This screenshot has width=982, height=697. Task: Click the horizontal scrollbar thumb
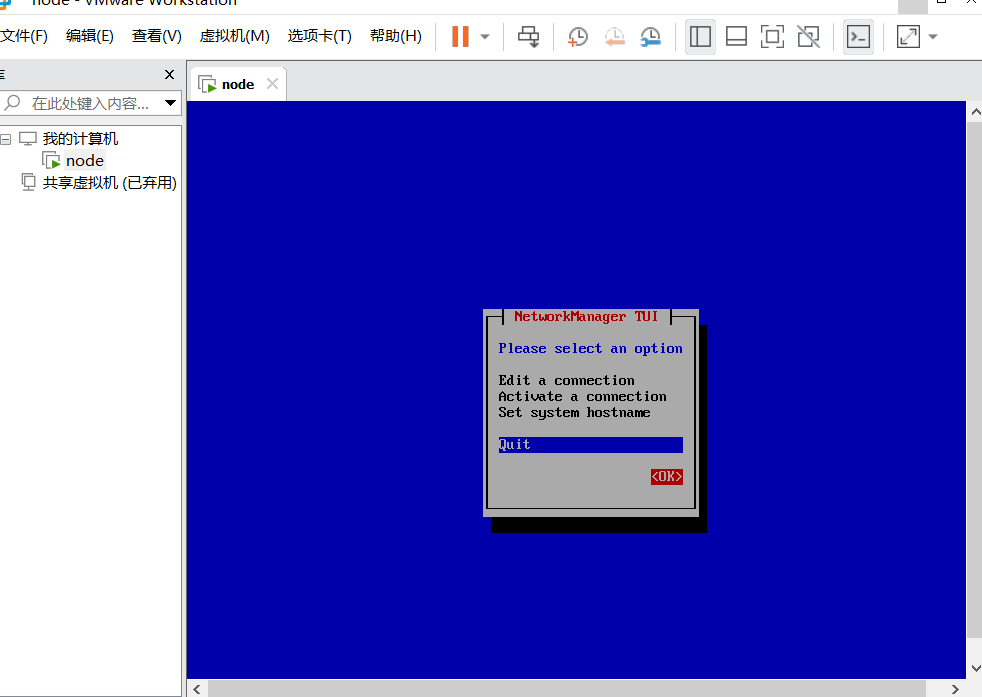tap(567, 689)
